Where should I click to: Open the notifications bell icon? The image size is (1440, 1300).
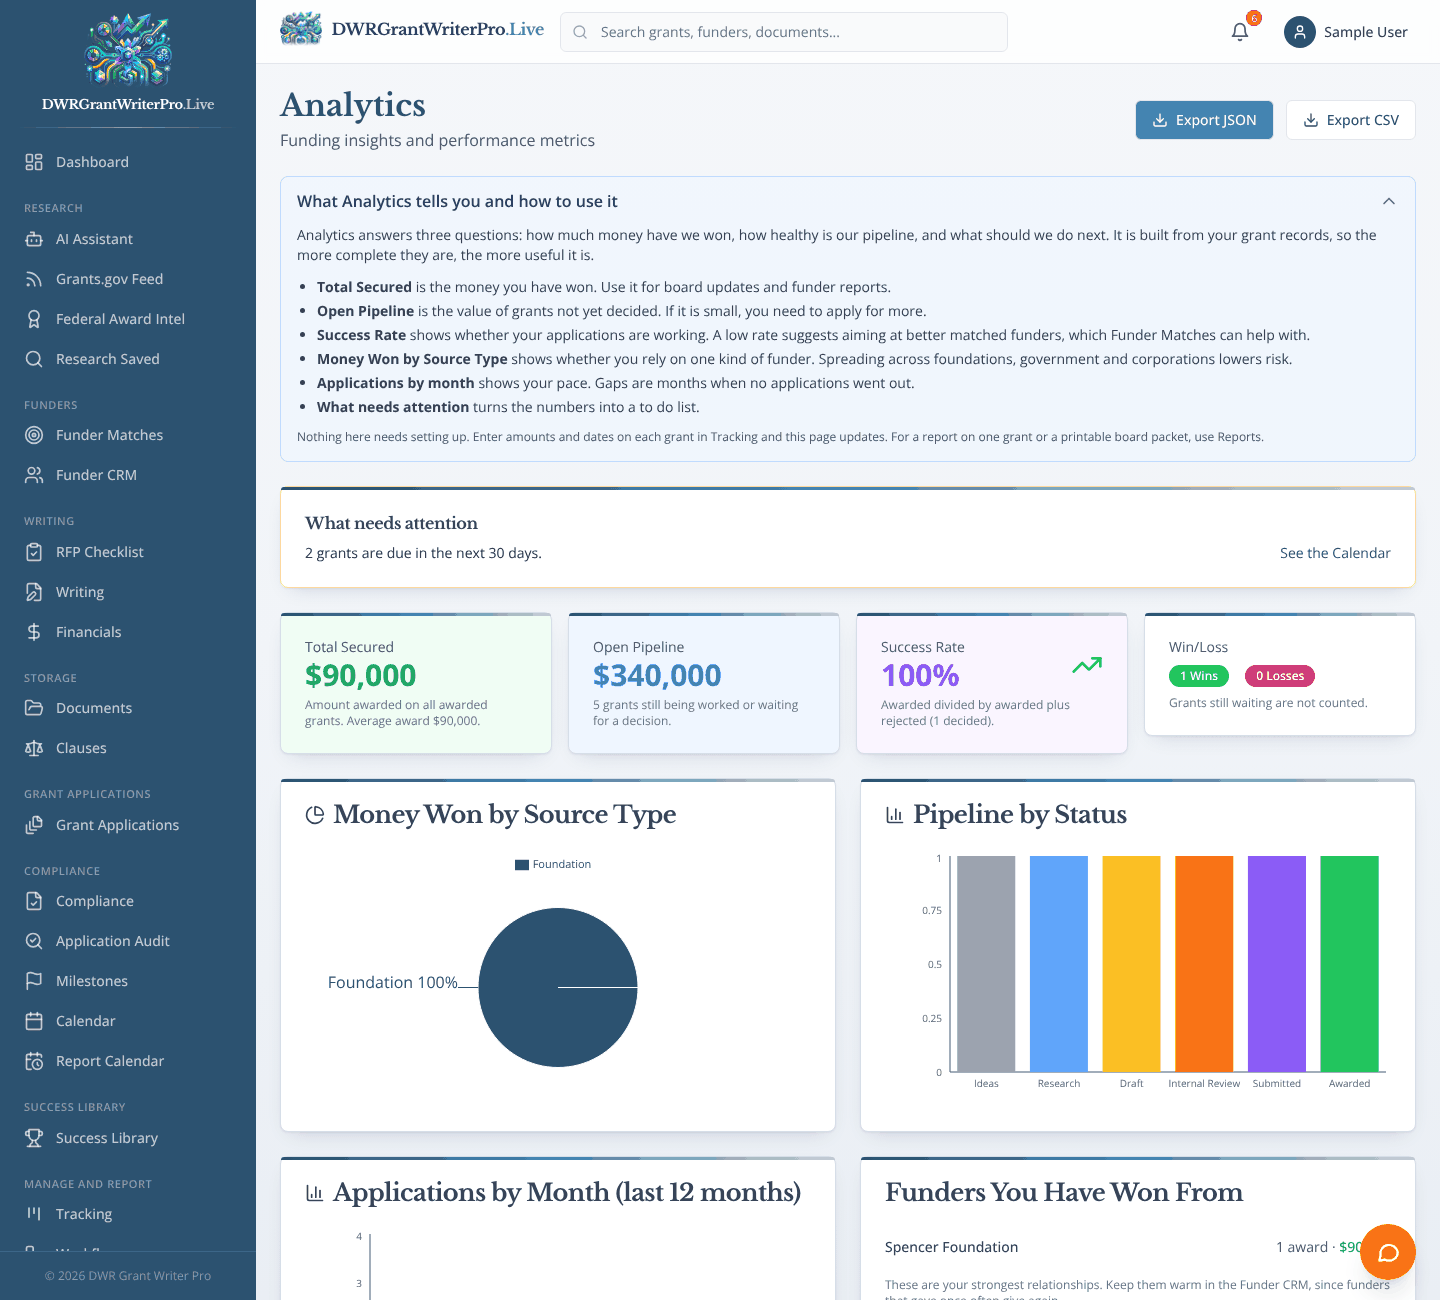point(1240,32)
